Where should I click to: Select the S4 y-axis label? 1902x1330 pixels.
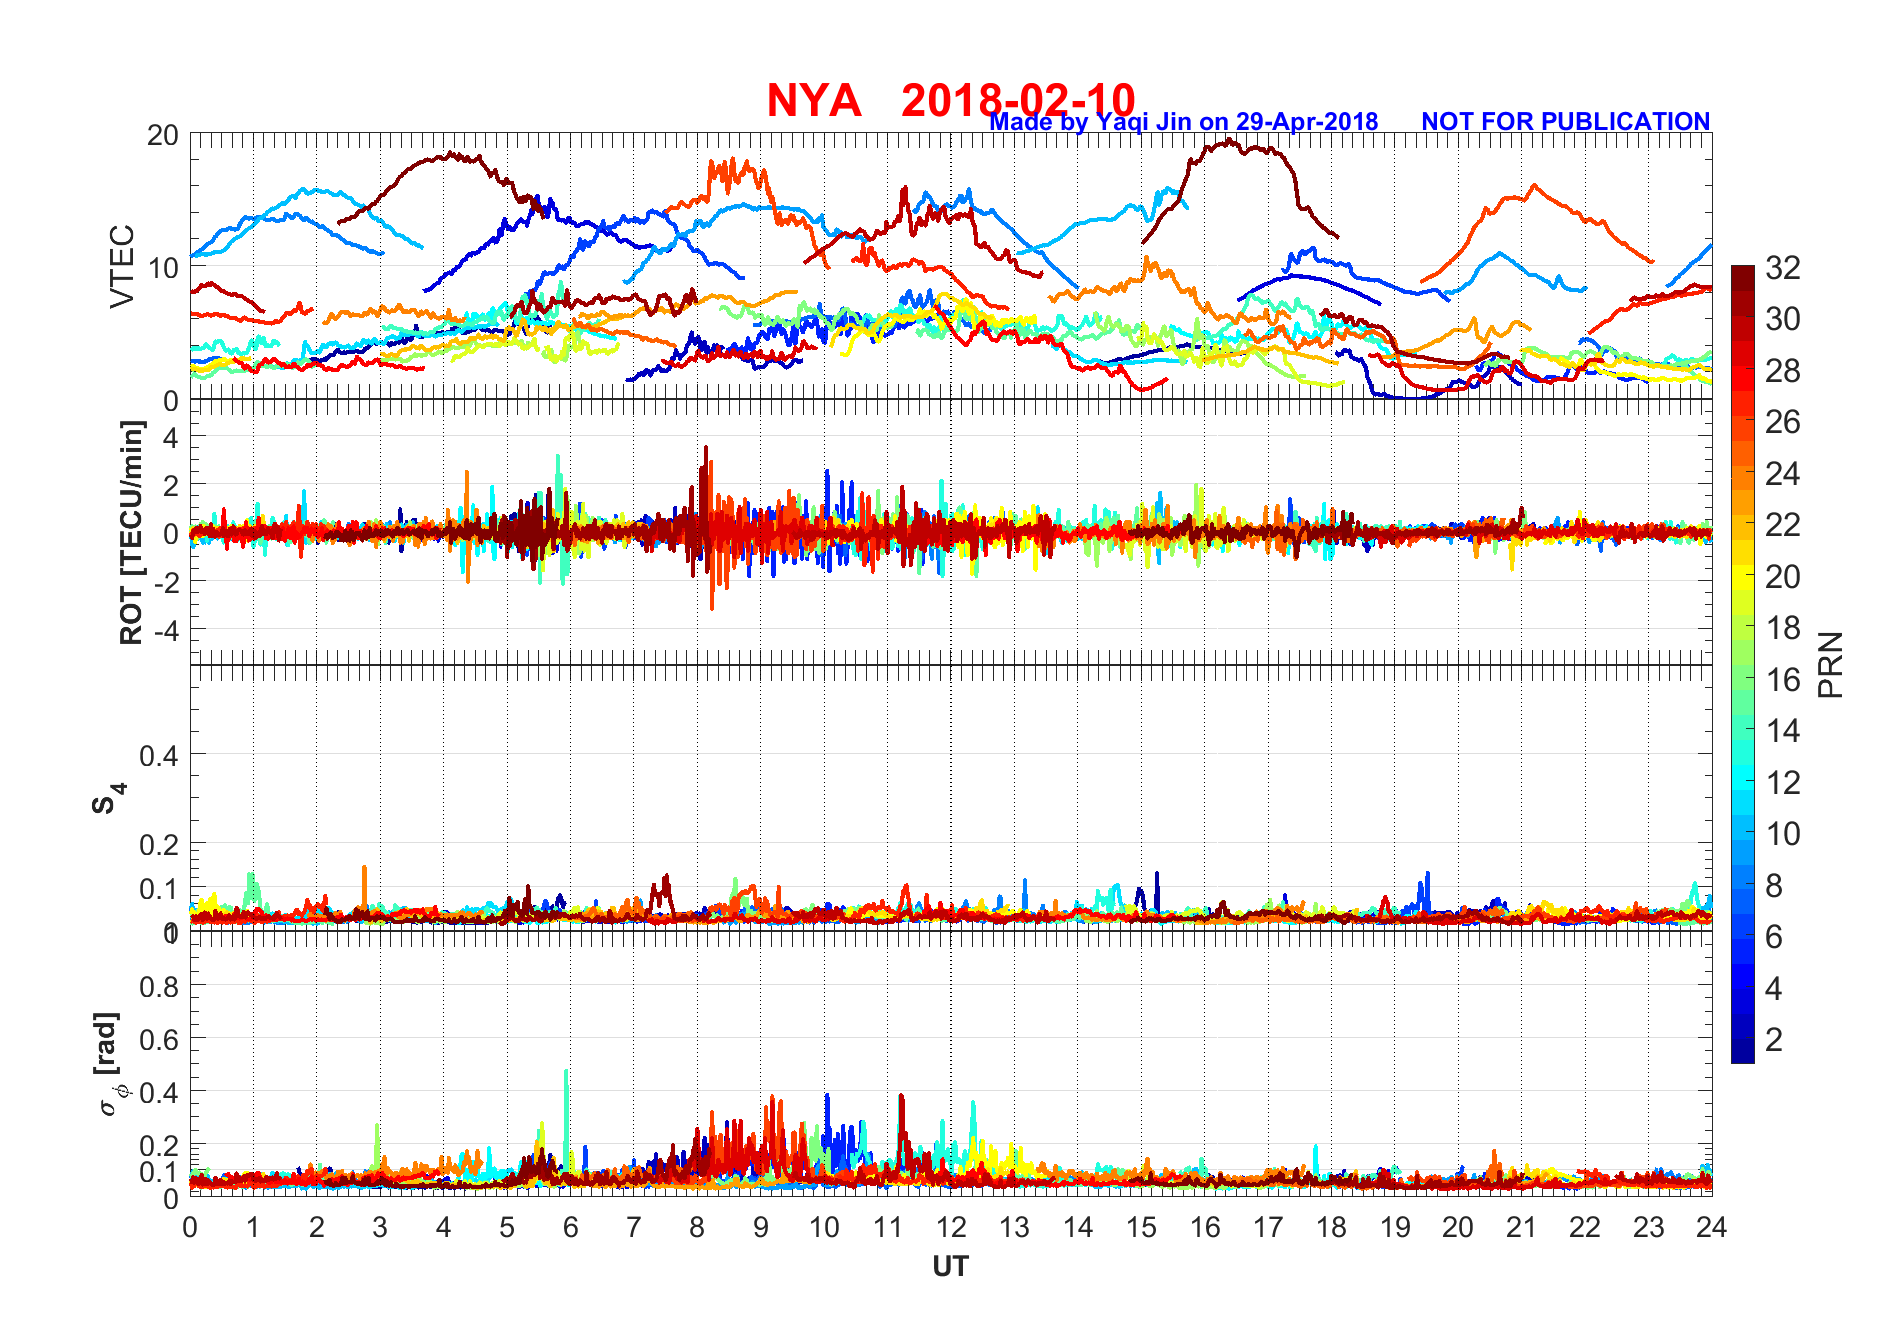pos(108,800)
